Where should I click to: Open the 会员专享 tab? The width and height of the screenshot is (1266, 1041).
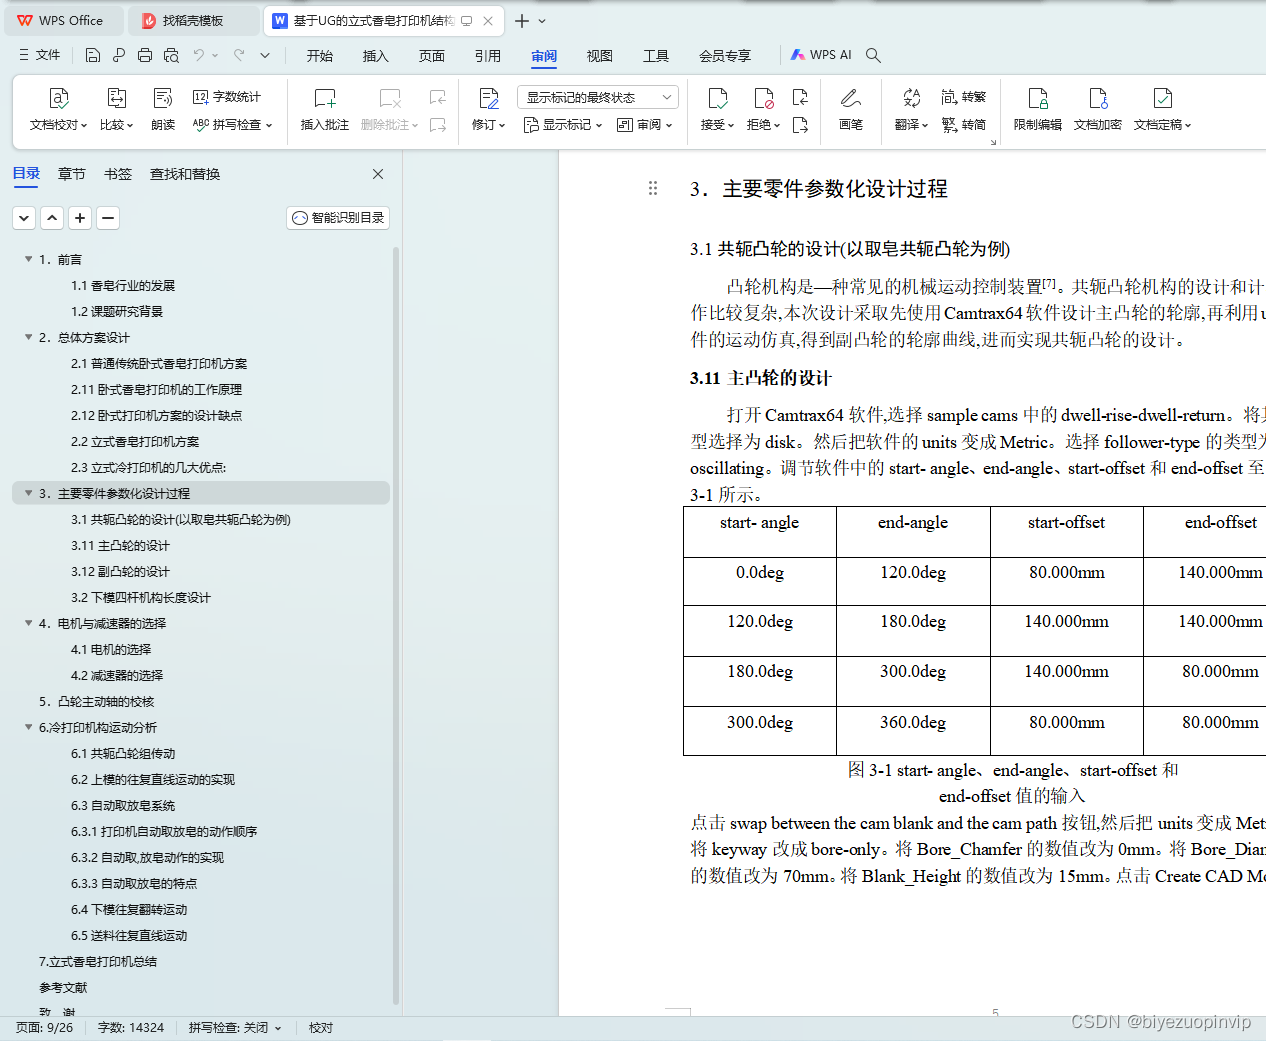coord(725,56)
